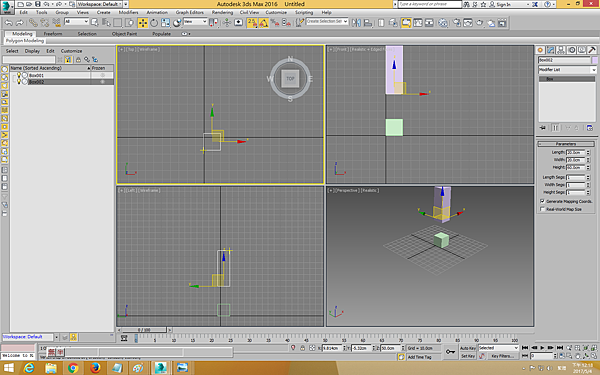This screenshot has width=600, height=375.
Task: Click the Undo arrow icon
Action: [x=8, y=23]
